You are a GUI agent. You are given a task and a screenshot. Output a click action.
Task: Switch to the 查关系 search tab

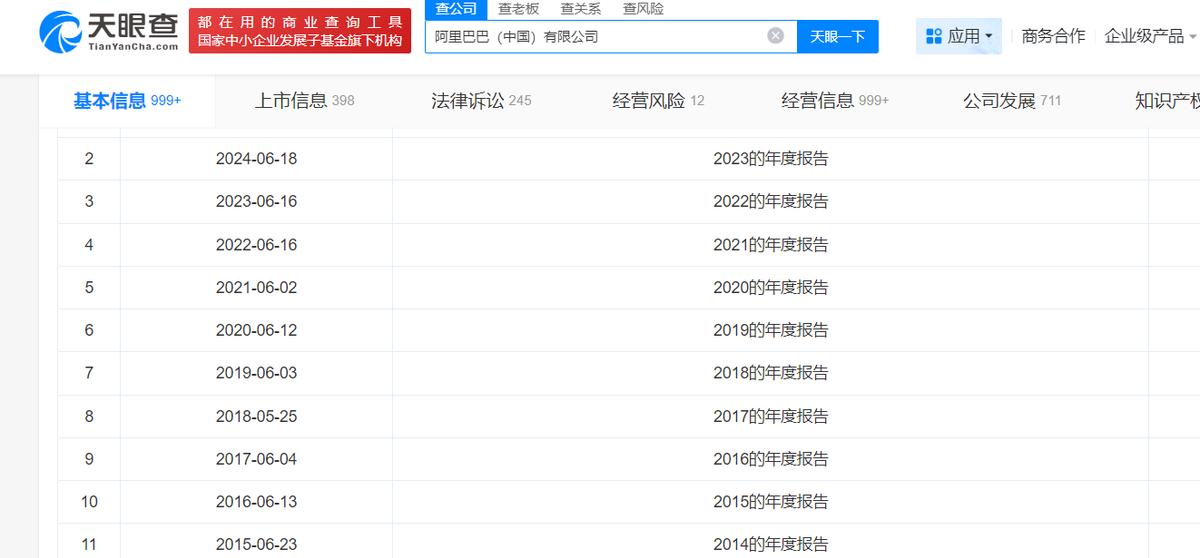pos(580,9)
